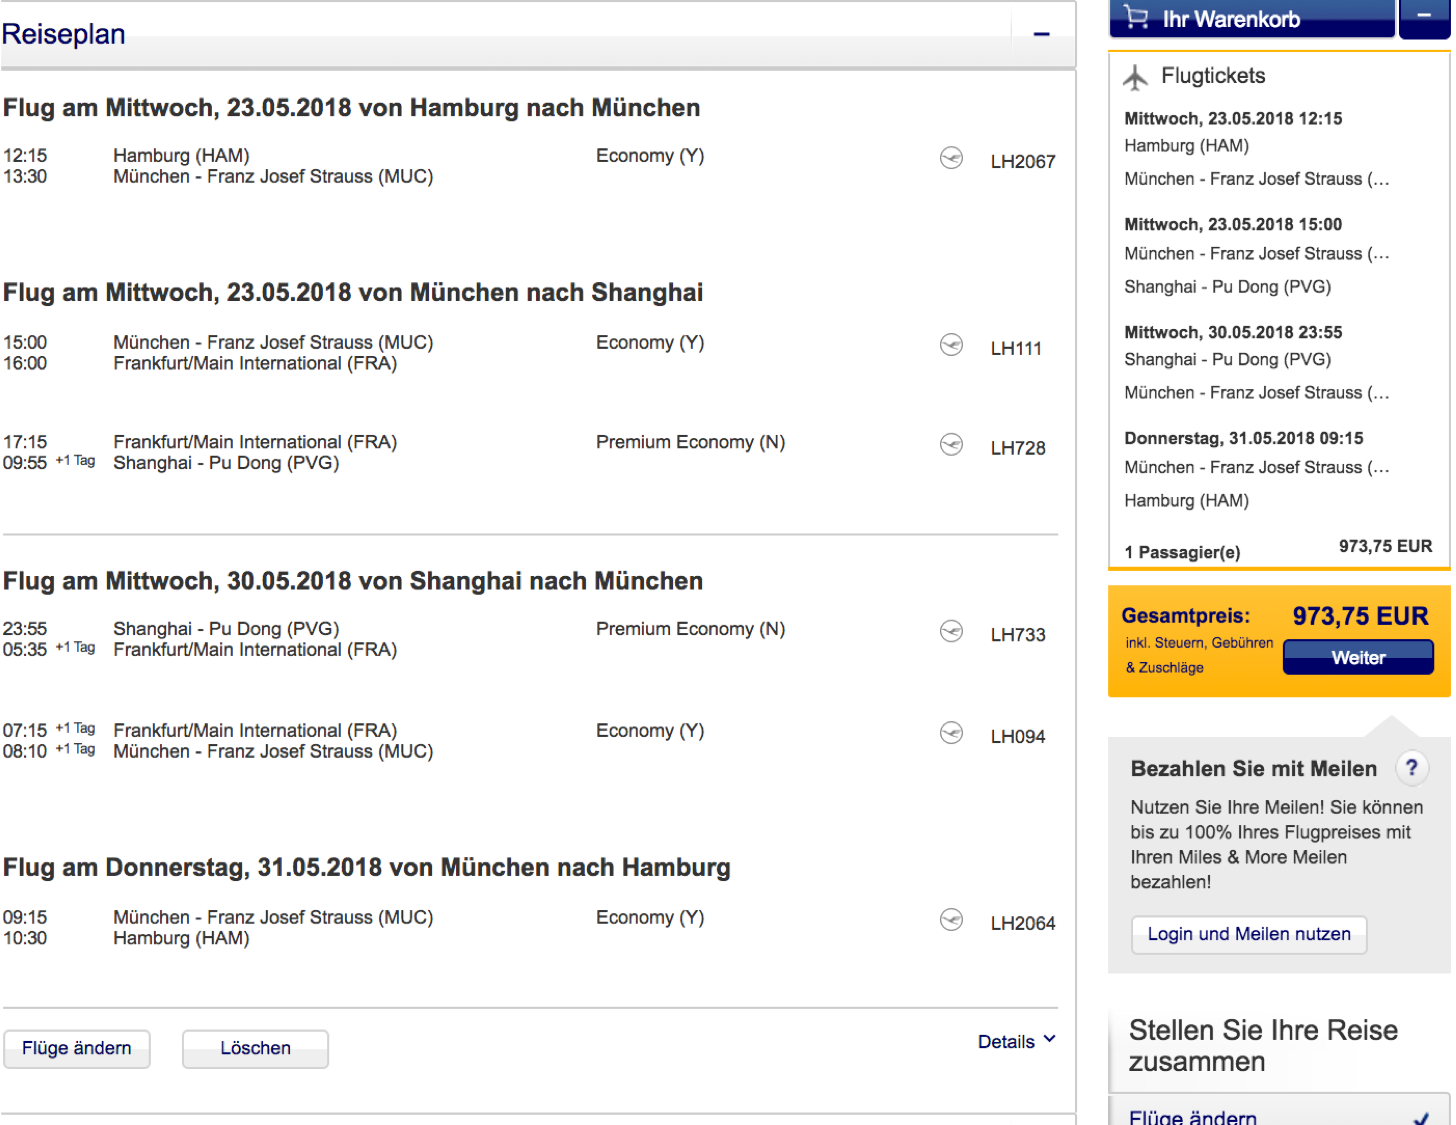Click Economy (Y) for LH094

650,731
